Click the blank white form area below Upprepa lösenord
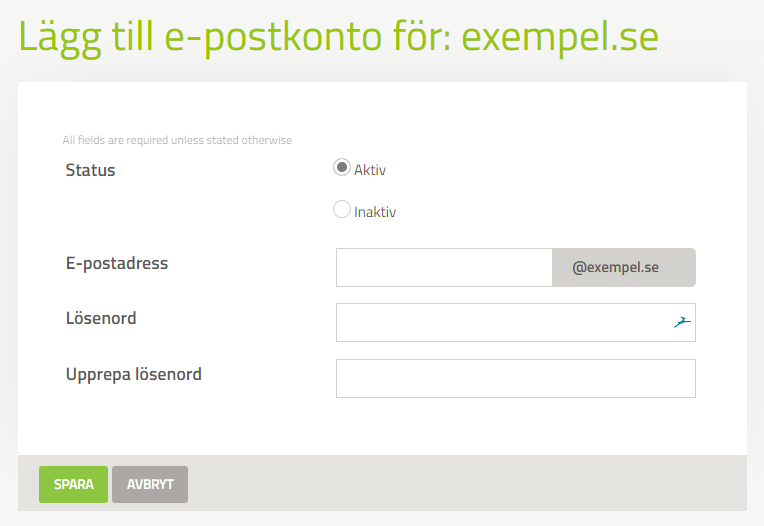 point(382,429)
